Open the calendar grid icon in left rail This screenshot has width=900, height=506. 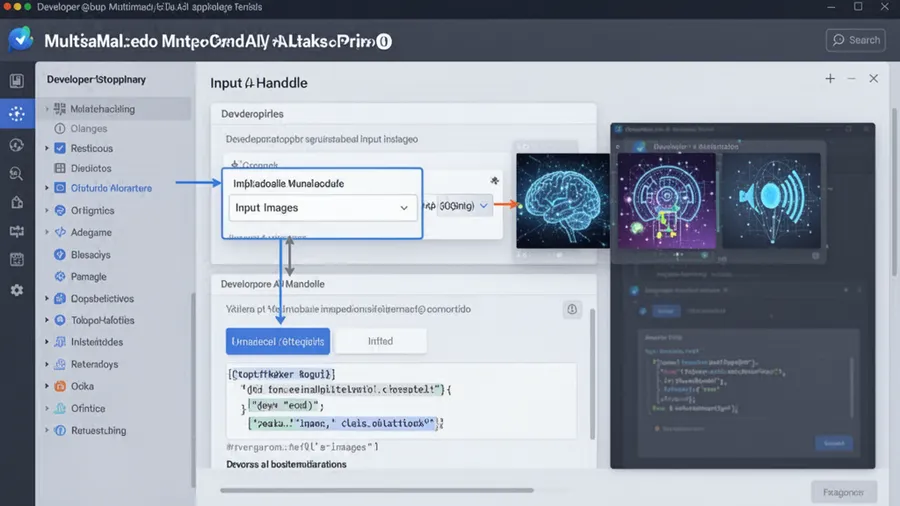pos(17,260)
